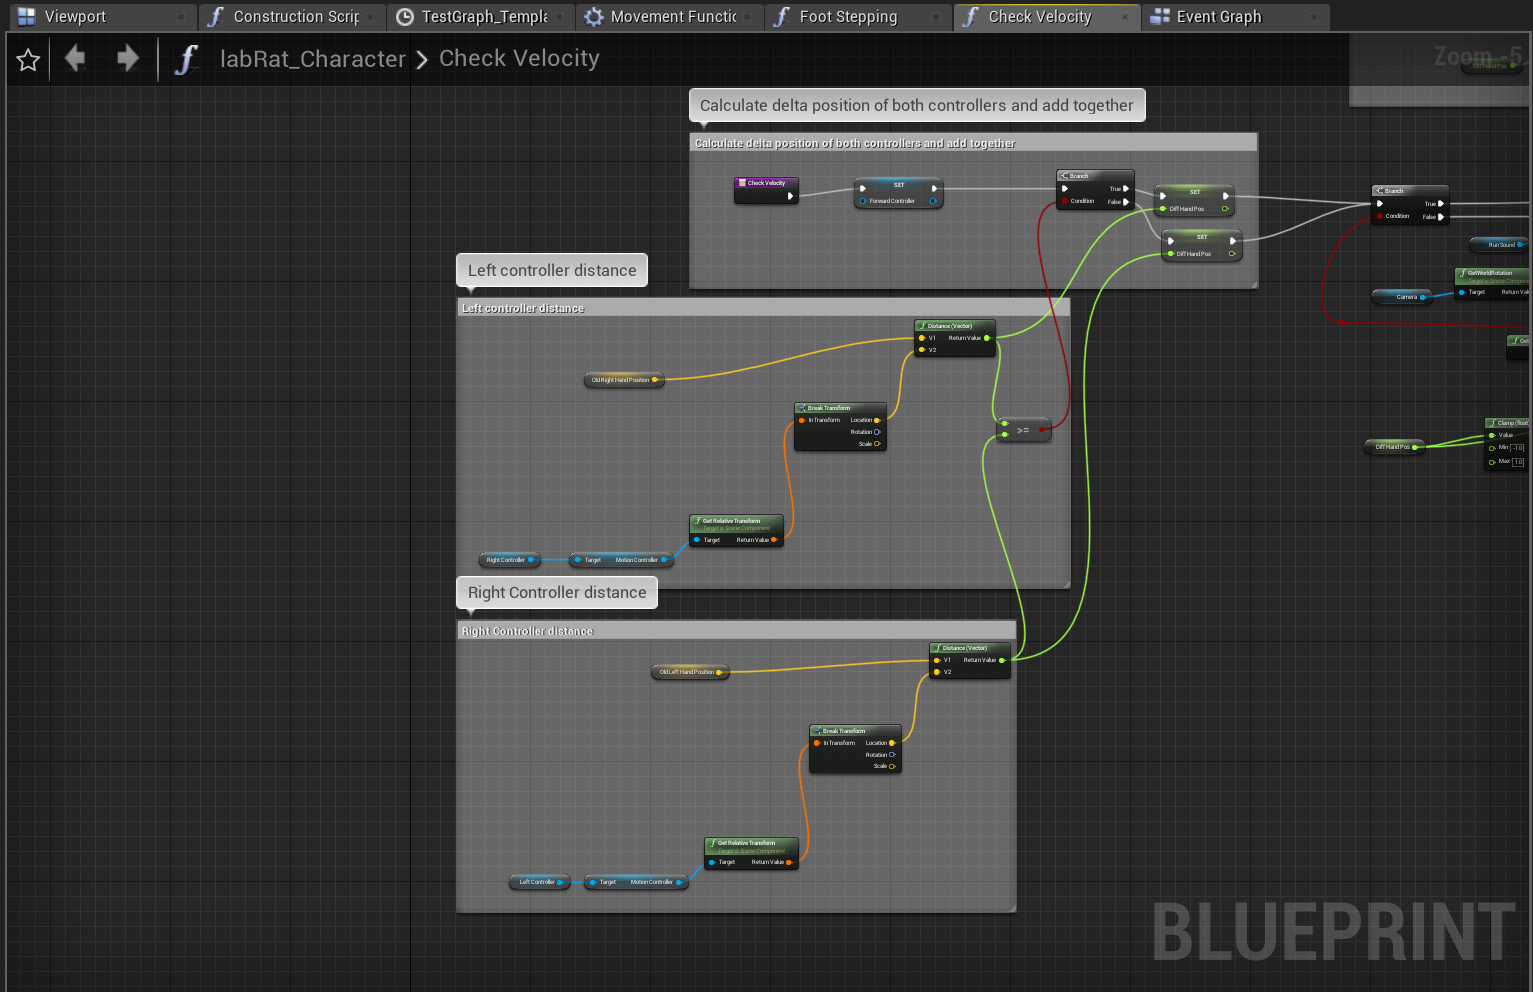Click V1 pin of Distance node in Left controller distance
Screen dimensions: 1533x992
pos(922,338)
